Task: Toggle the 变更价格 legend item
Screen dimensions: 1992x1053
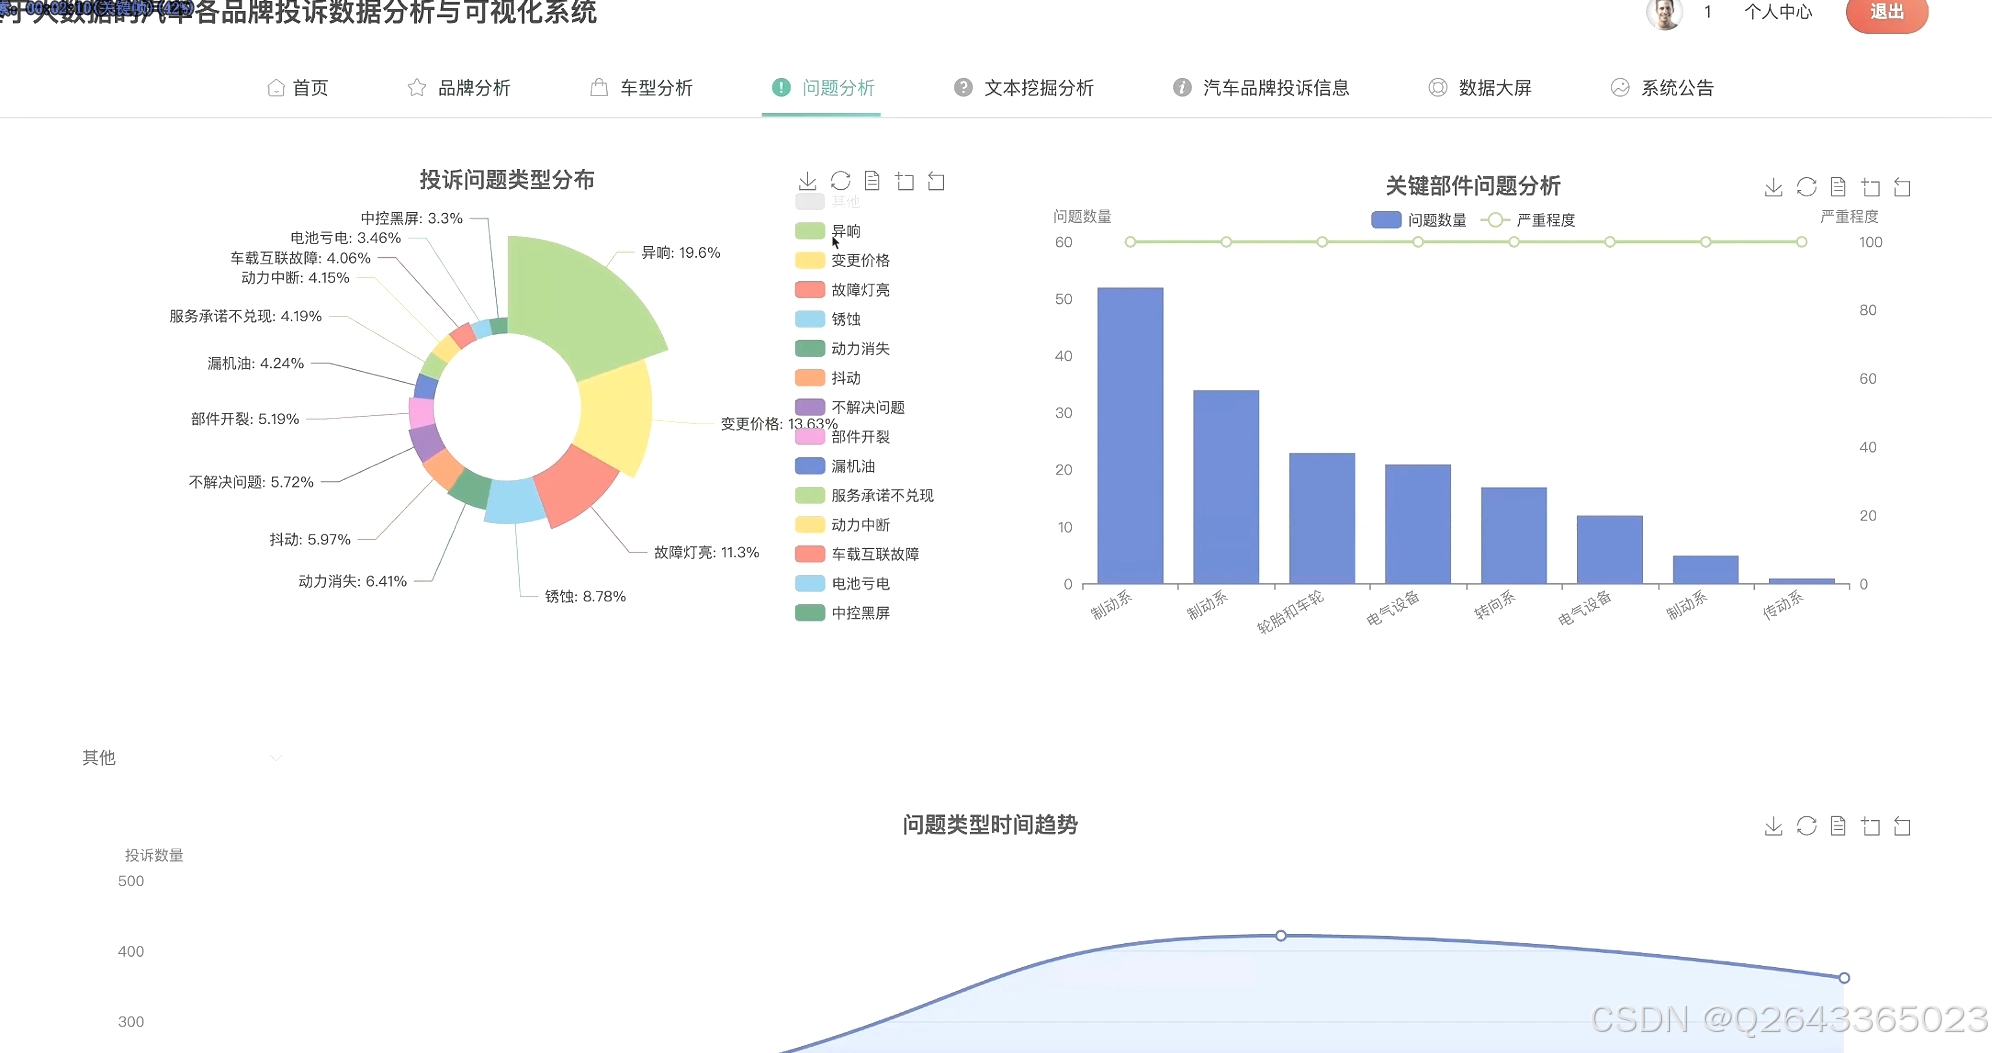Action: 842,260
